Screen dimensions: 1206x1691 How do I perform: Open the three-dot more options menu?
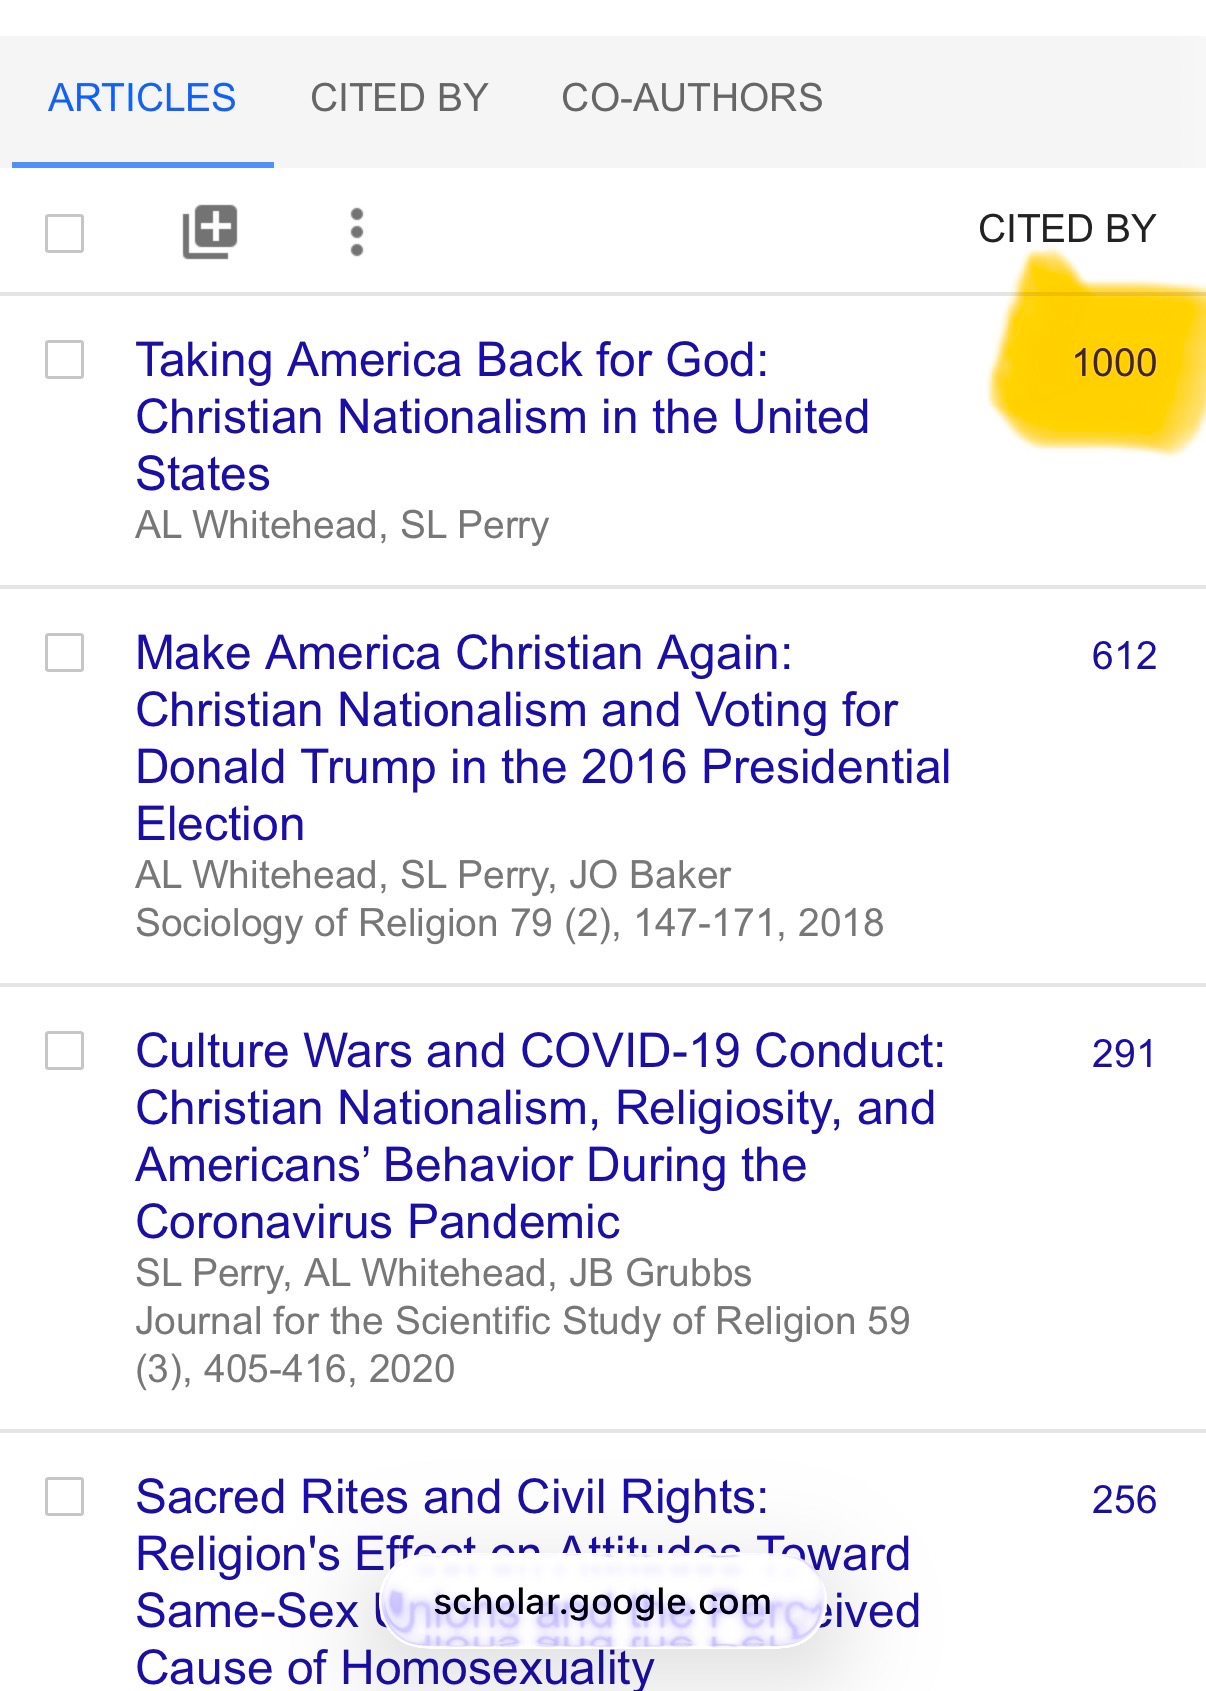coord(357,232)
